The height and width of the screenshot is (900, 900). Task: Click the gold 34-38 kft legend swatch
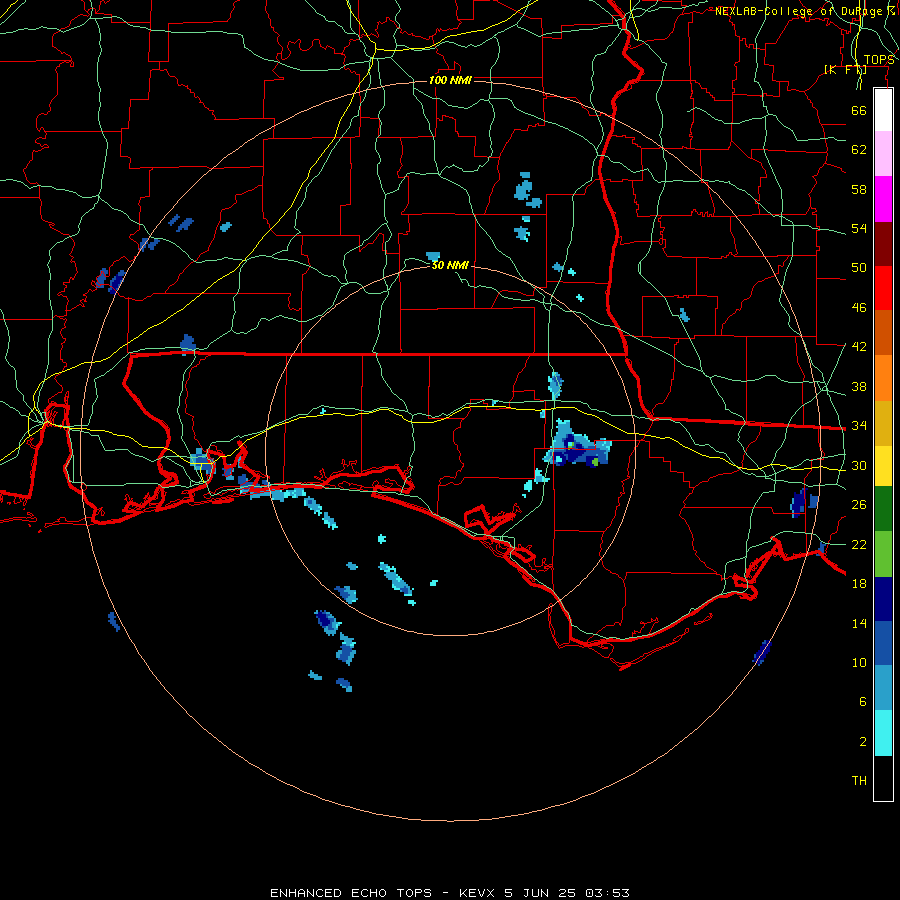(x=883, y=423)
